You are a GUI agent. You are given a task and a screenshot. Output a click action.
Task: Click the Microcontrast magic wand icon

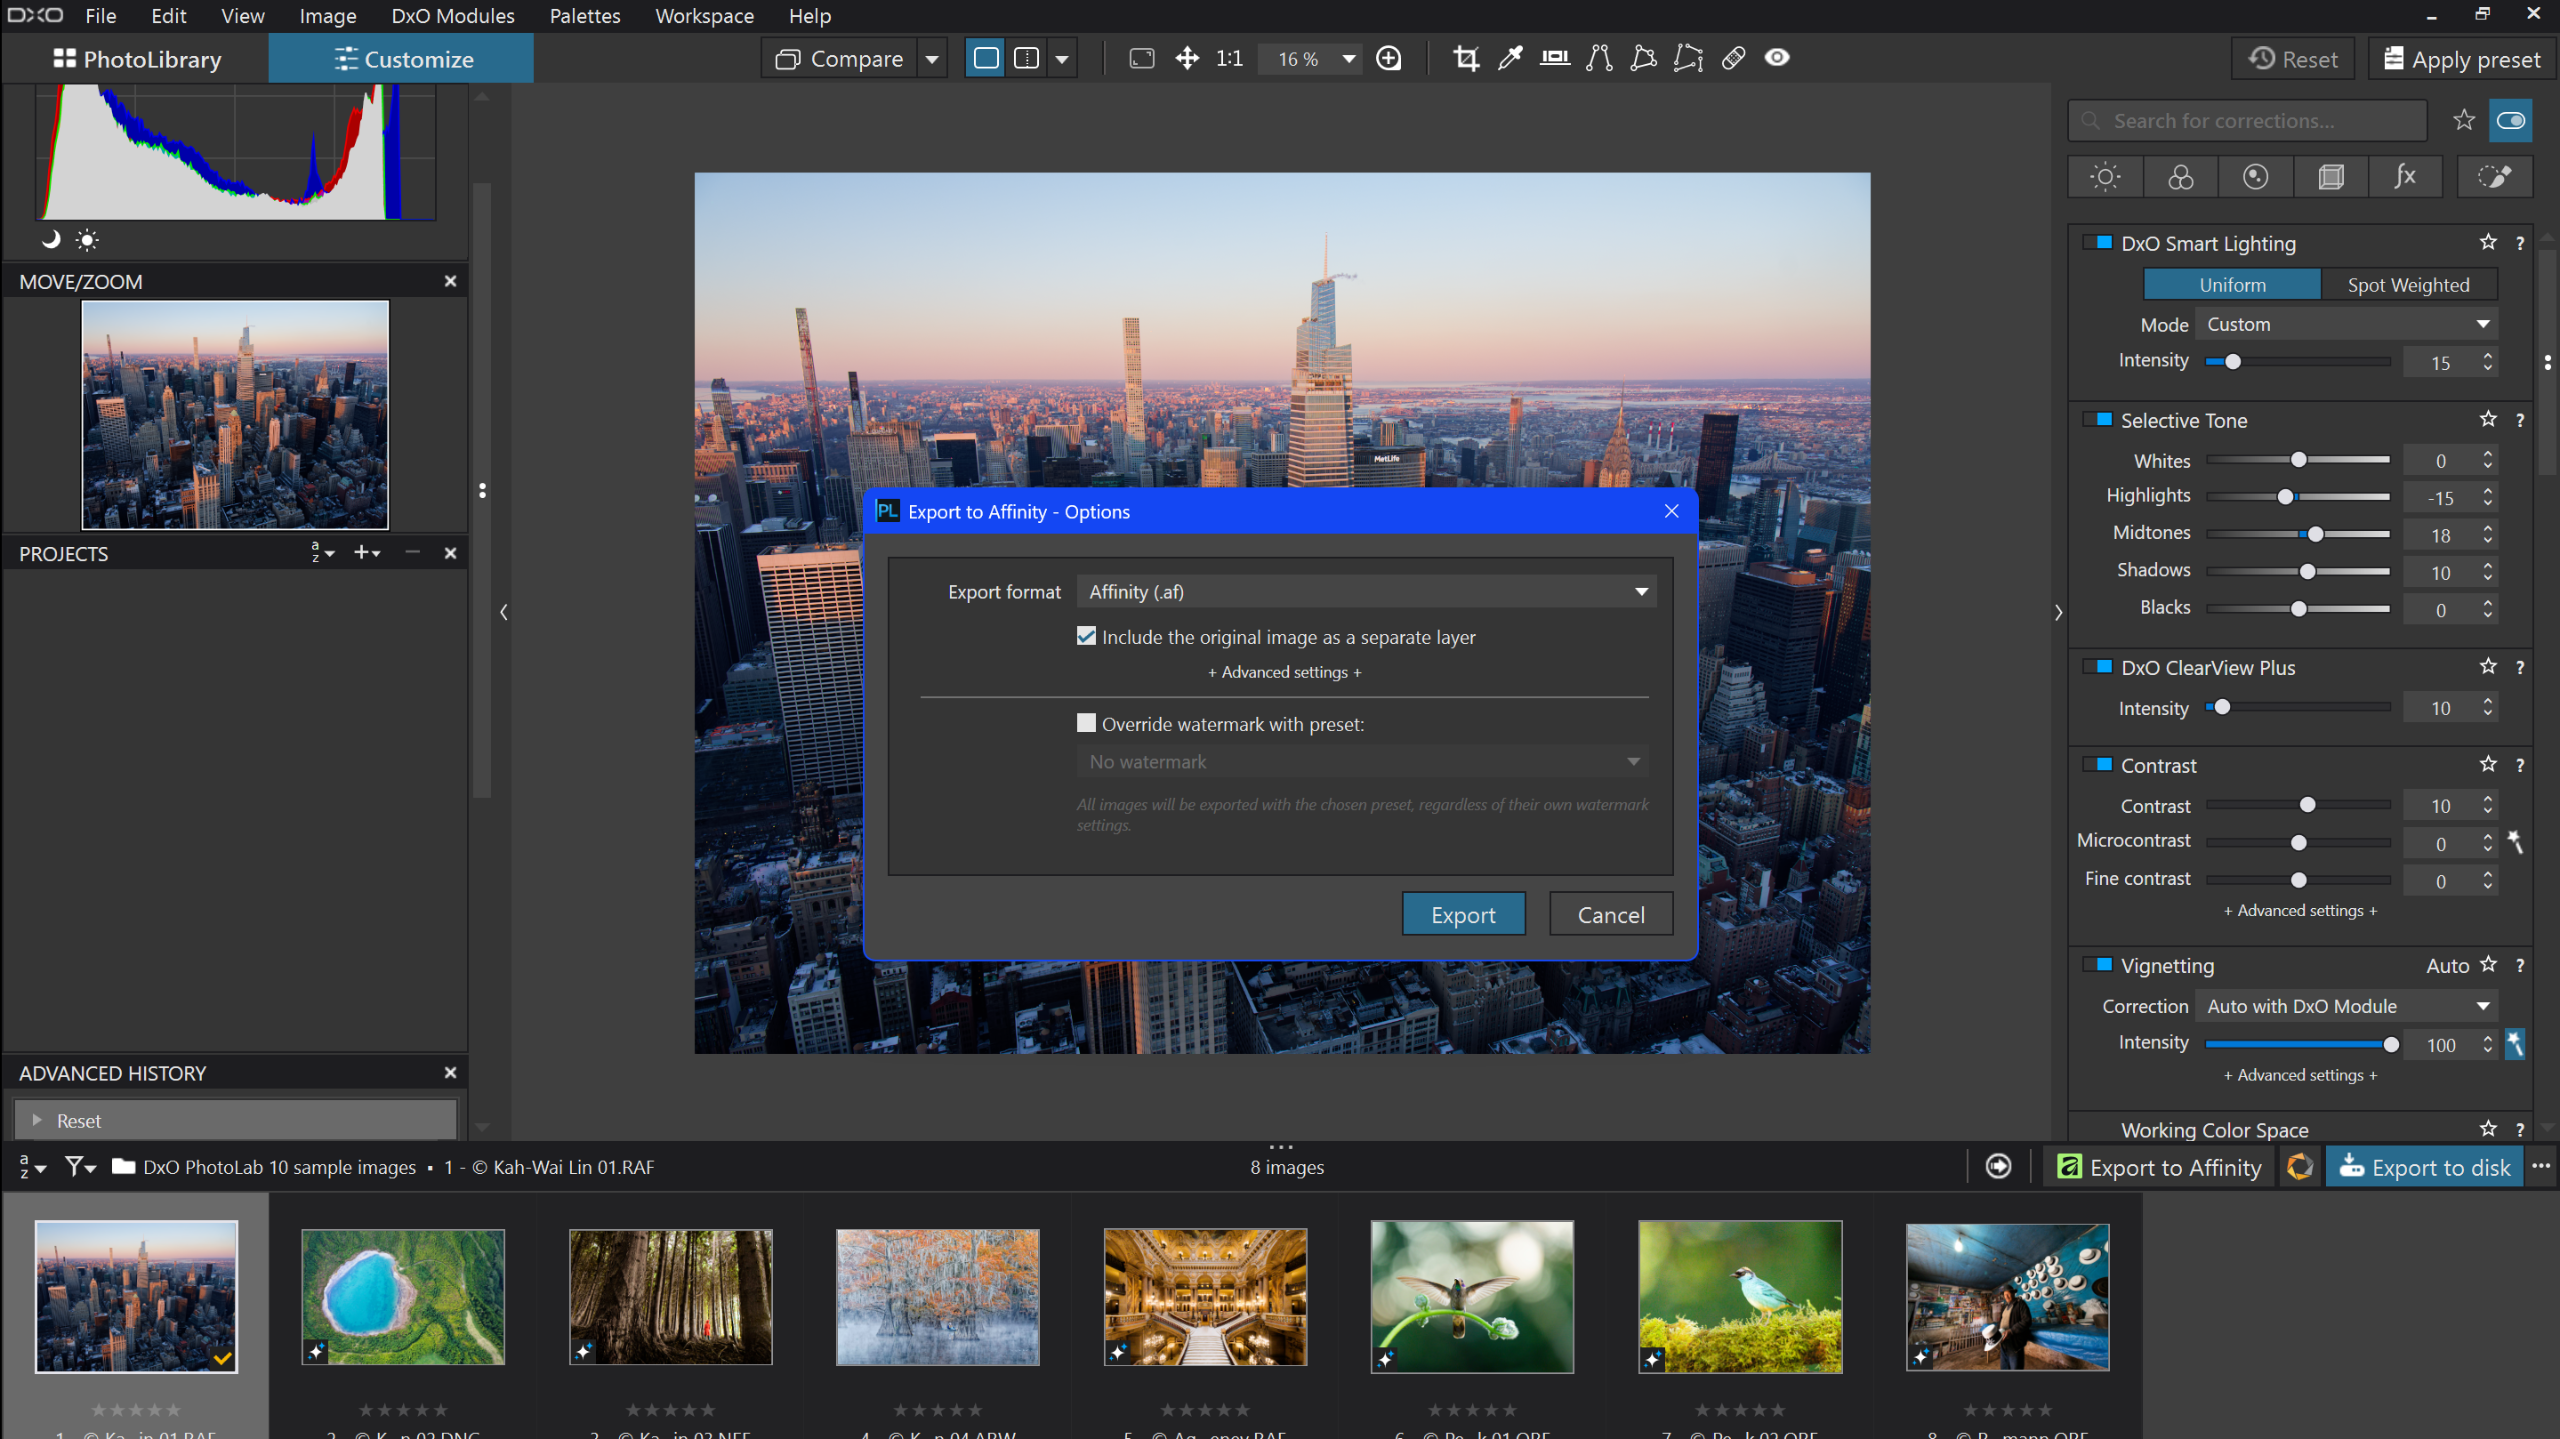click(x=2515, y=842)
